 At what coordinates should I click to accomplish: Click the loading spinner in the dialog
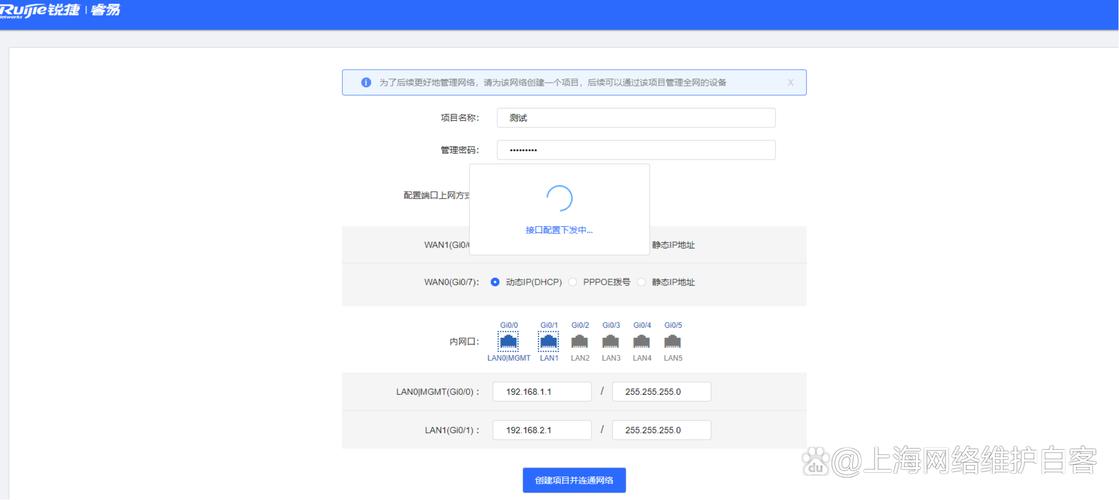[x=559, y=198]
